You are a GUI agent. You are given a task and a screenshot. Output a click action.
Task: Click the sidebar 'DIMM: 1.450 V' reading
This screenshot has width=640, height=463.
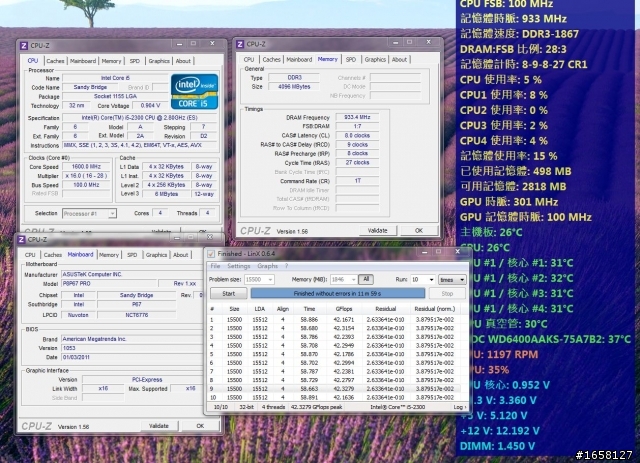coord(498,446)
